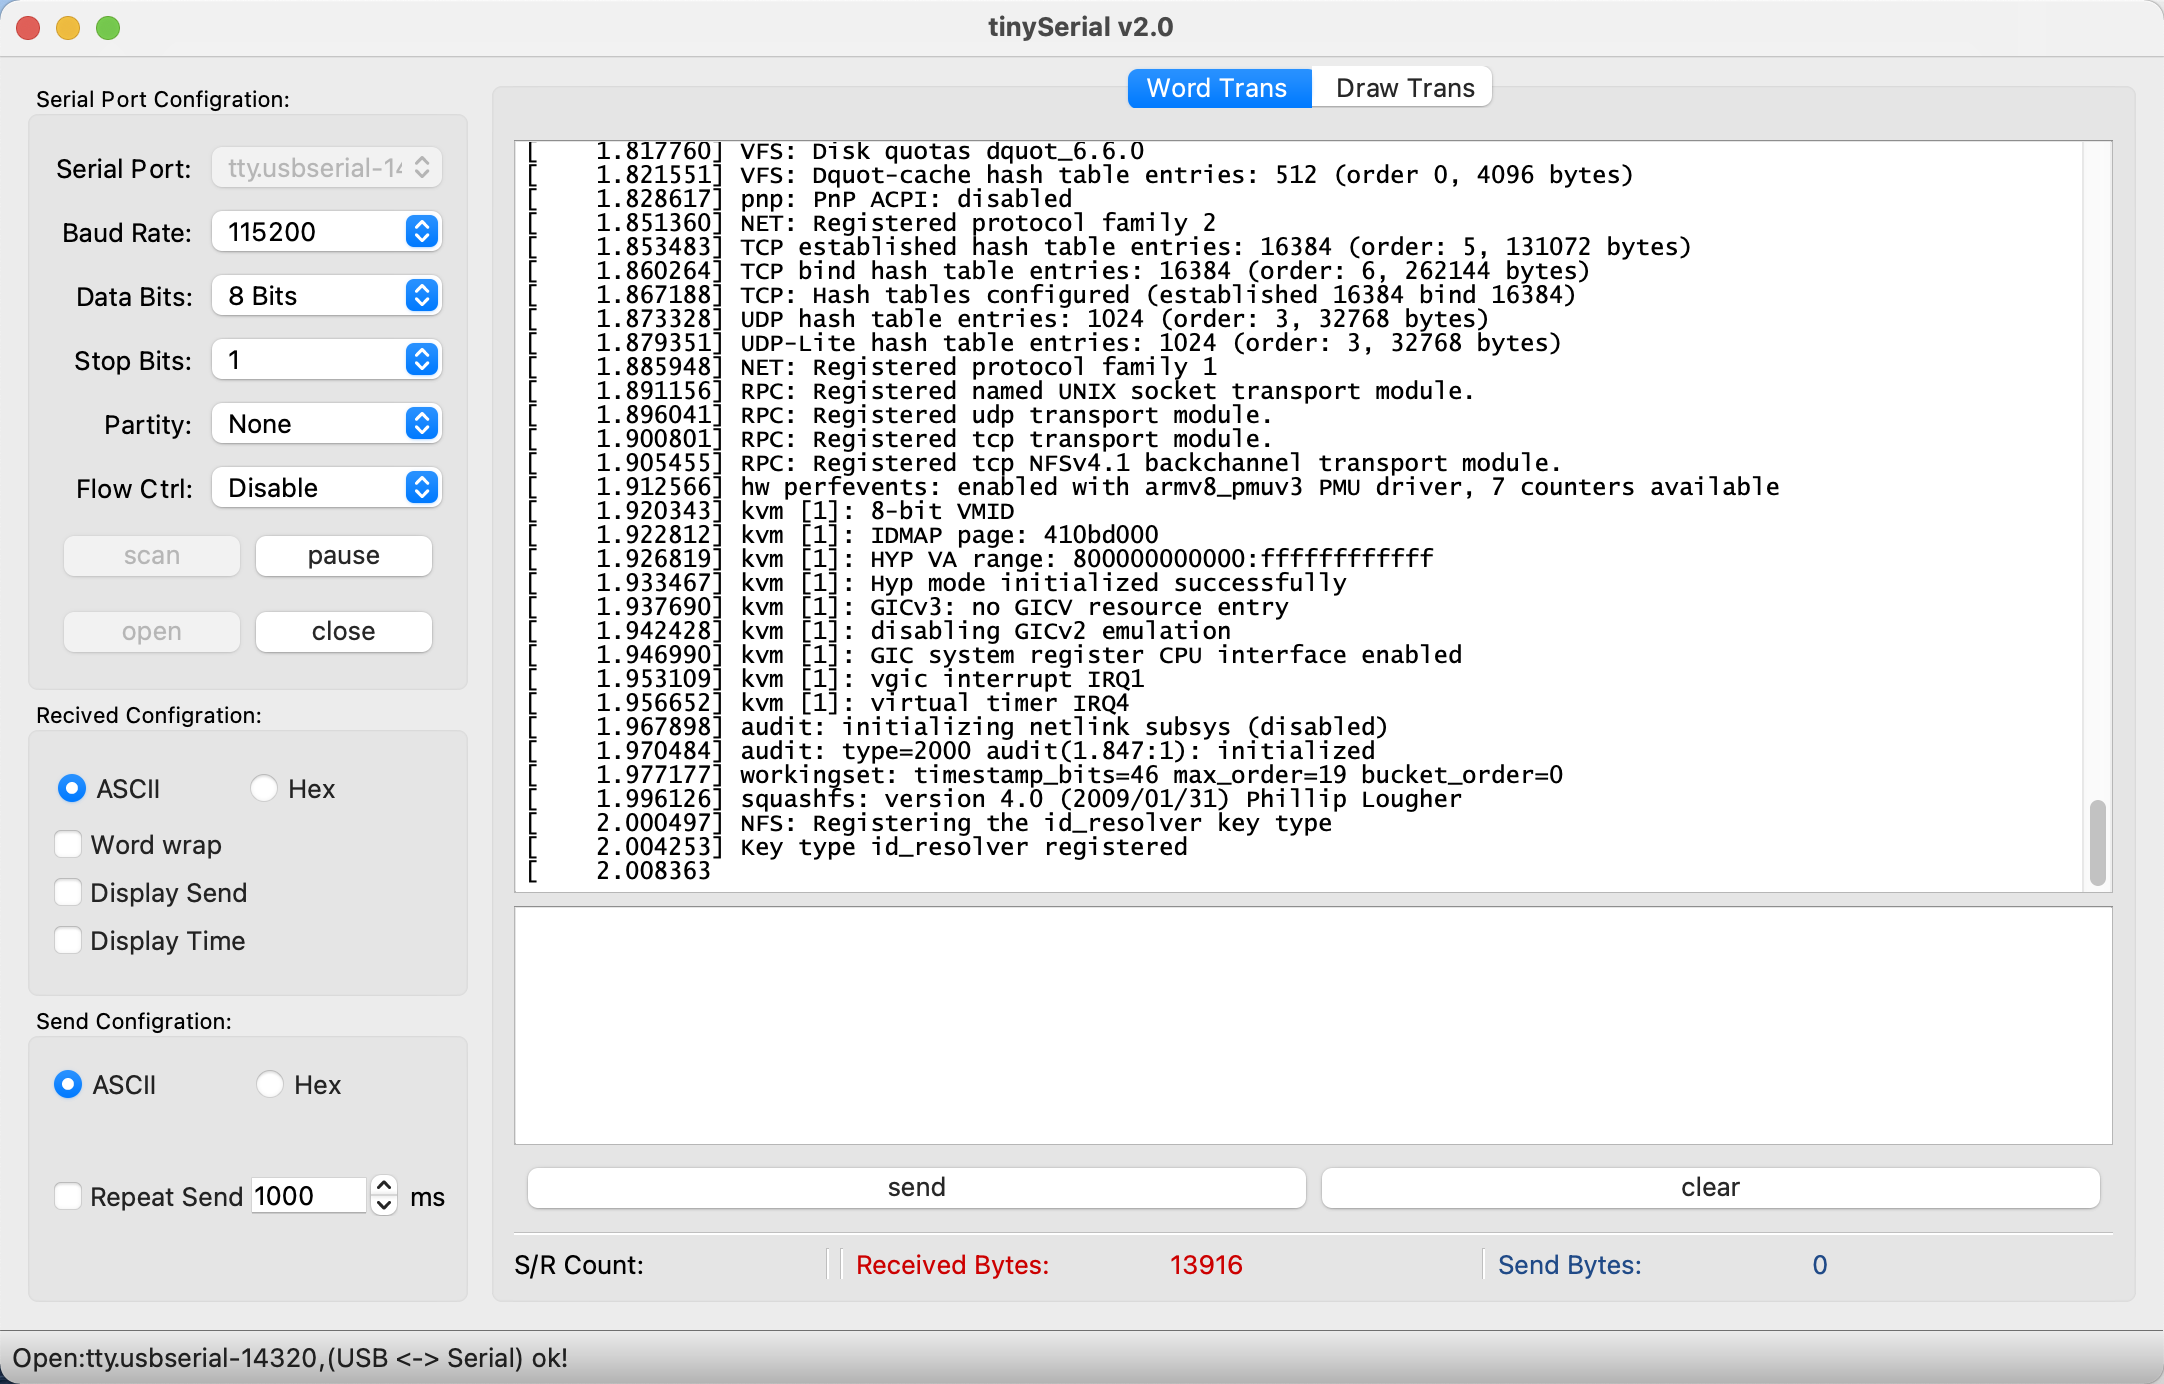Screen dimensions: 2164x1384
Task: Select ASCII for received configuration
Action: [72, 789]
